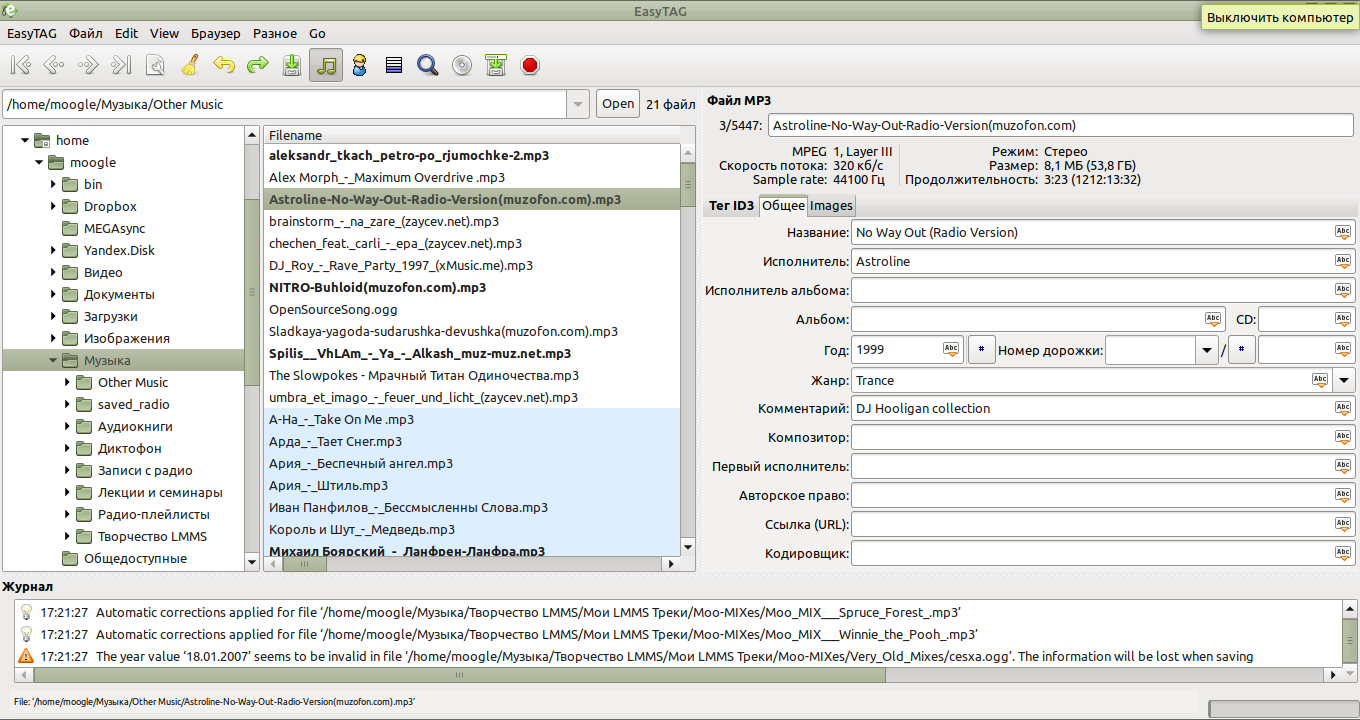Expand the Other Music folder
Image resolution: width=1360 pixels, height=720 pixels.
[x=67, y=382]
